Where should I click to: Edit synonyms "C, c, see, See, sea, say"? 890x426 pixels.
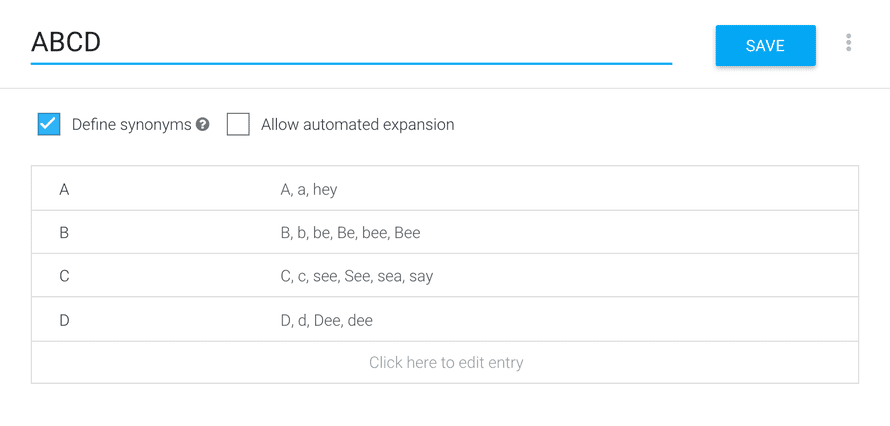pos(356,277)
